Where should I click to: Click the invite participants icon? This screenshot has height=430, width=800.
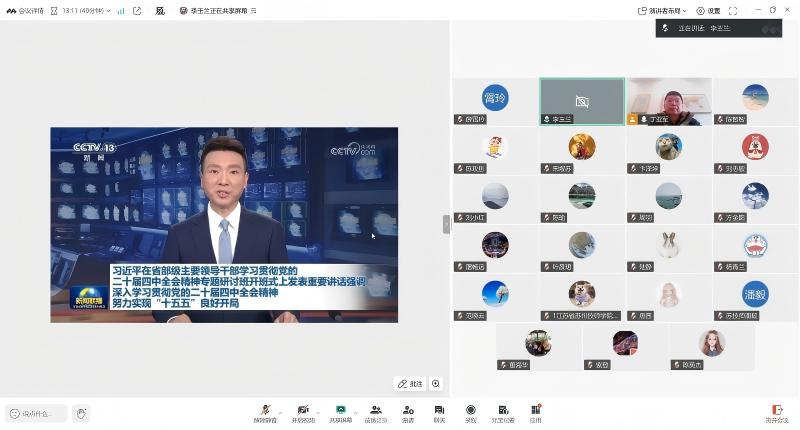408,411
